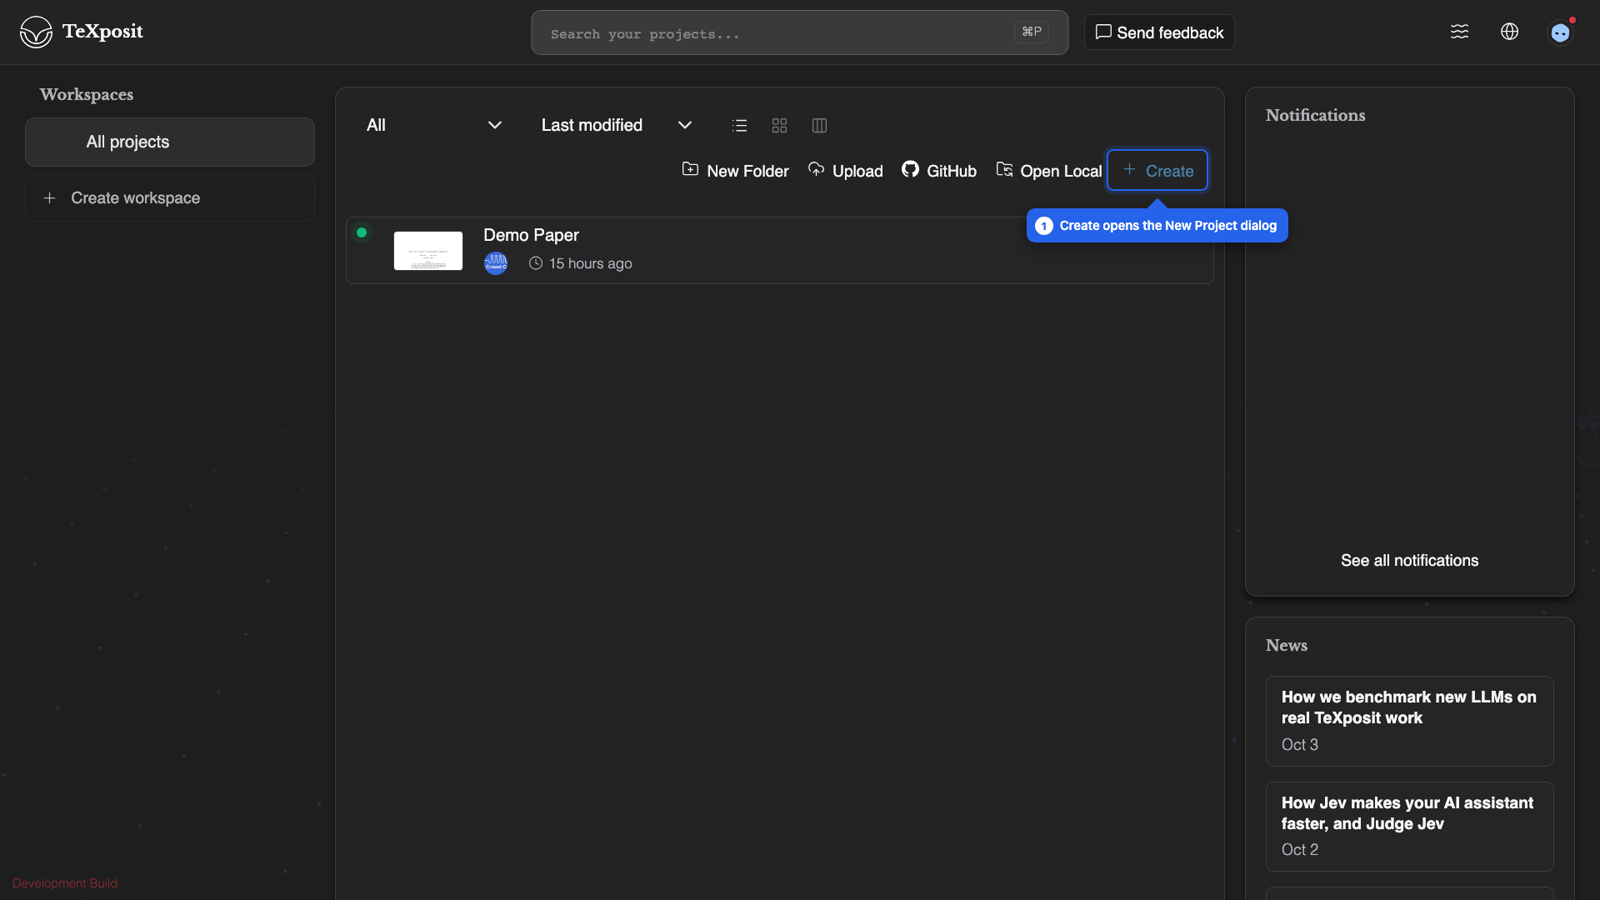Click Open Local folder
Viewport: 1600px width, 900px height.
click(x=1048, y=171)
